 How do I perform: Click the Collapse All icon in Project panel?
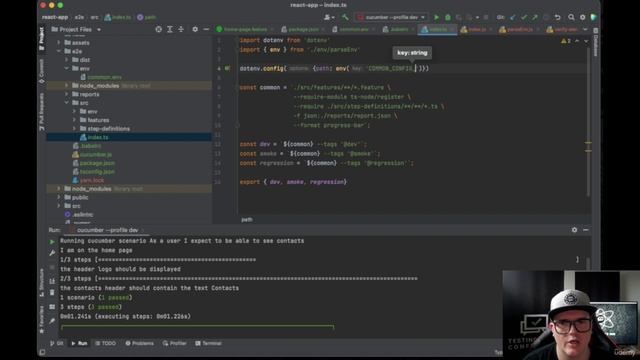coord(181,29)
